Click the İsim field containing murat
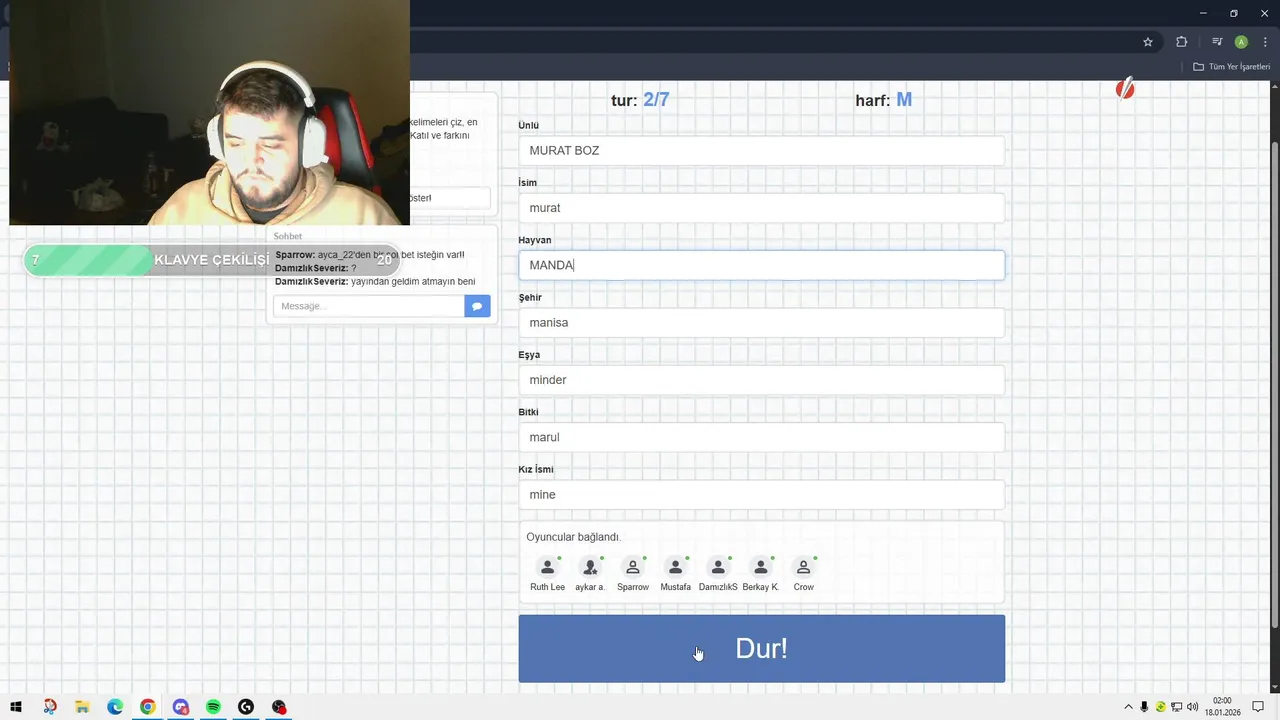1280x720 pixels. pos(761,208)
